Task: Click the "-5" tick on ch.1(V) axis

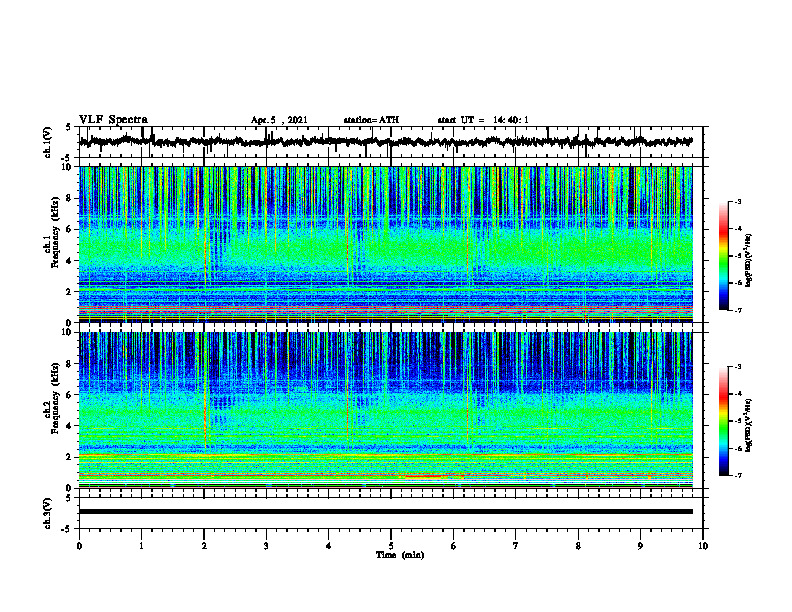Action: click(x=66, y=158)
